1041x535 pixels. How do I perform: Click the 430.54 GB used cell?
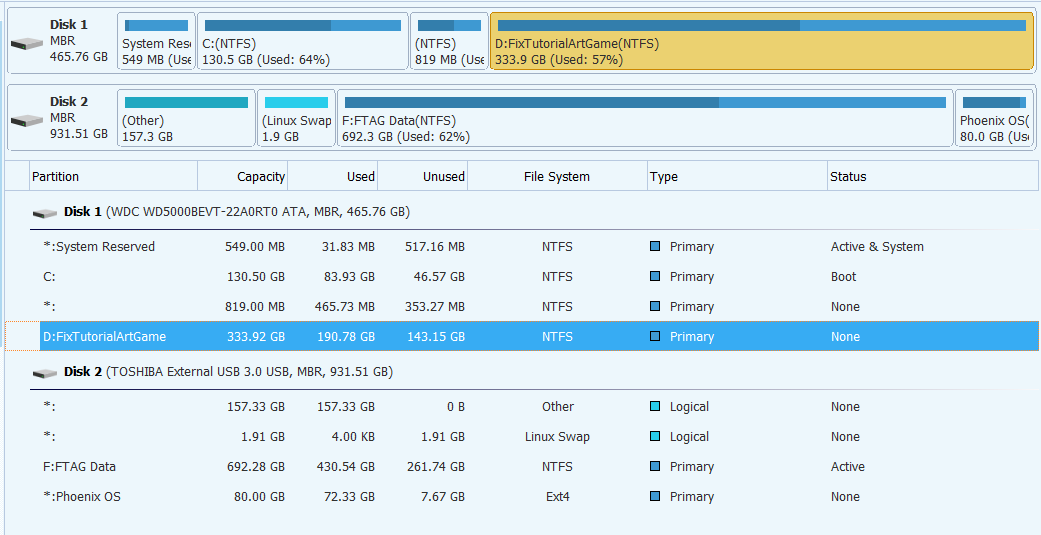coord(346,466)
